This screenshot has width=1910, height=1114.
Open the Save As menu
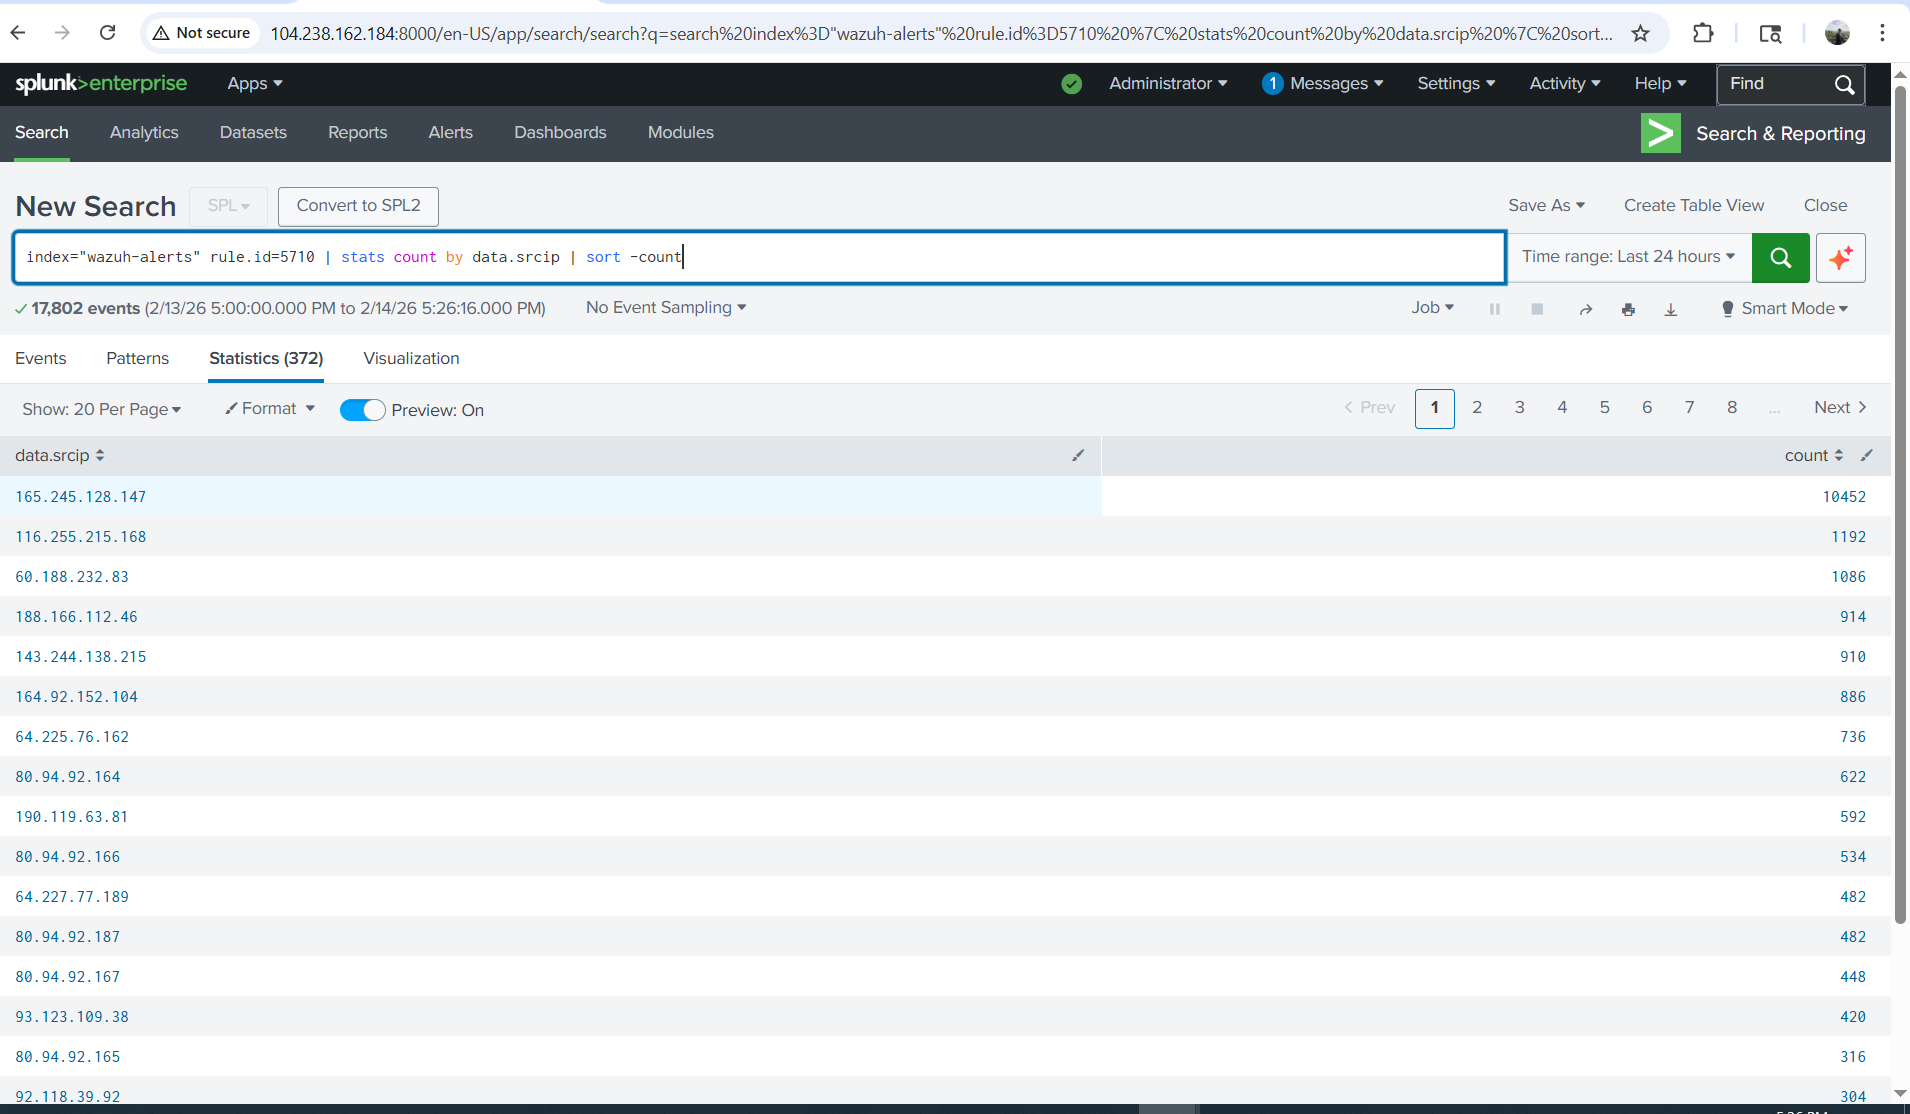(x=1547, y=206)
